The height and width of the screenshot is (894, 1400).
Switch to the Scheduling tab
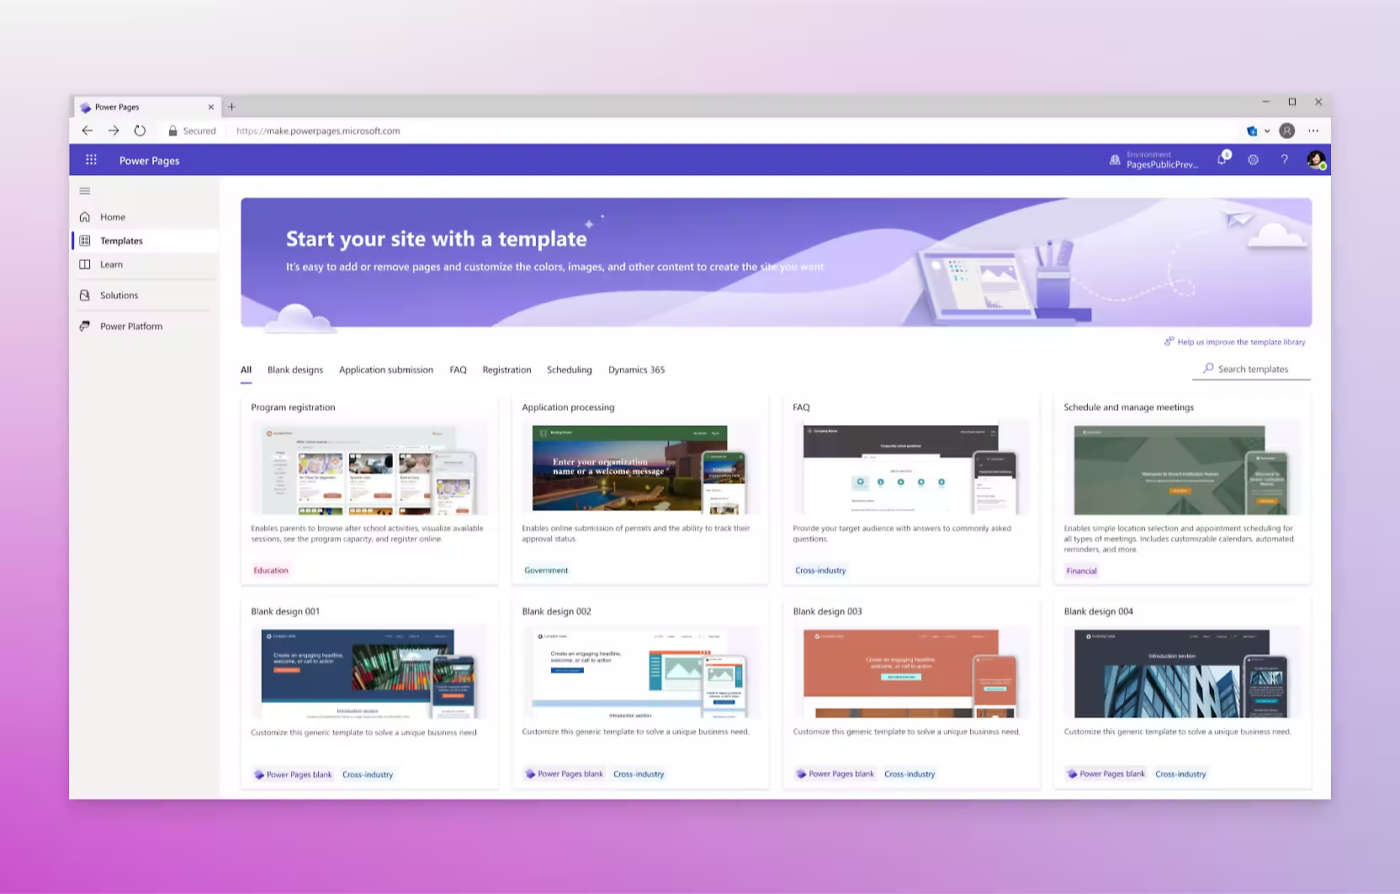[569, 370]
